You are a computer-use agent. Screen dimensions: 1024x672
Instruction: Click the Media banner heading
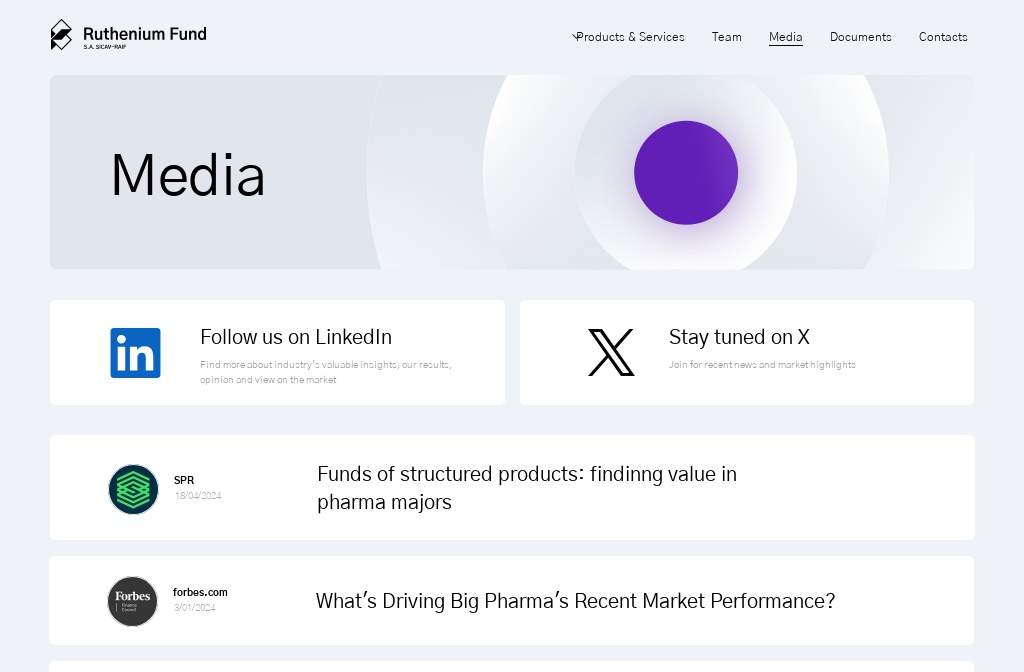pos(188,175)
